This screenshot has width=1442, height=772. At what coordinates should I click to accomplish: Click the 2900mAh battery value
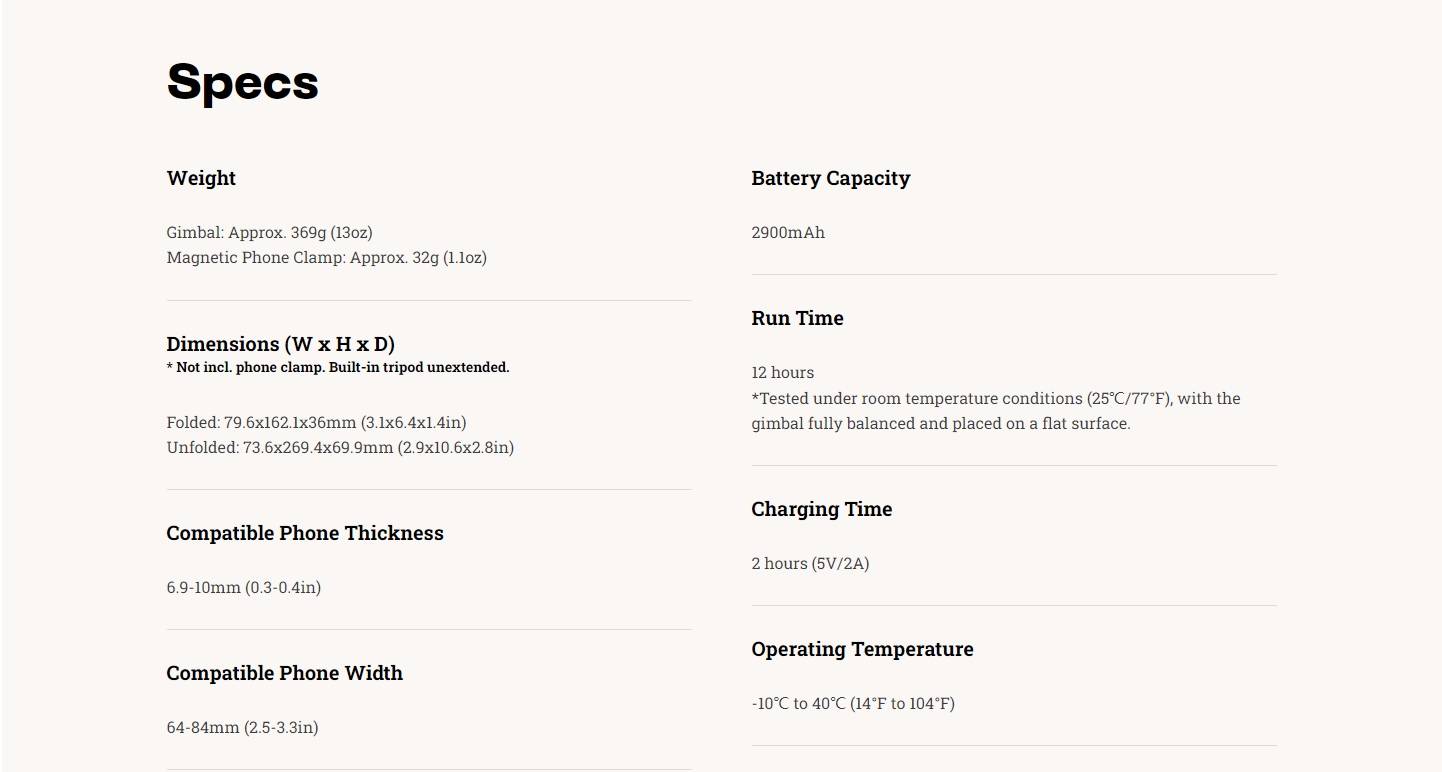788,232
